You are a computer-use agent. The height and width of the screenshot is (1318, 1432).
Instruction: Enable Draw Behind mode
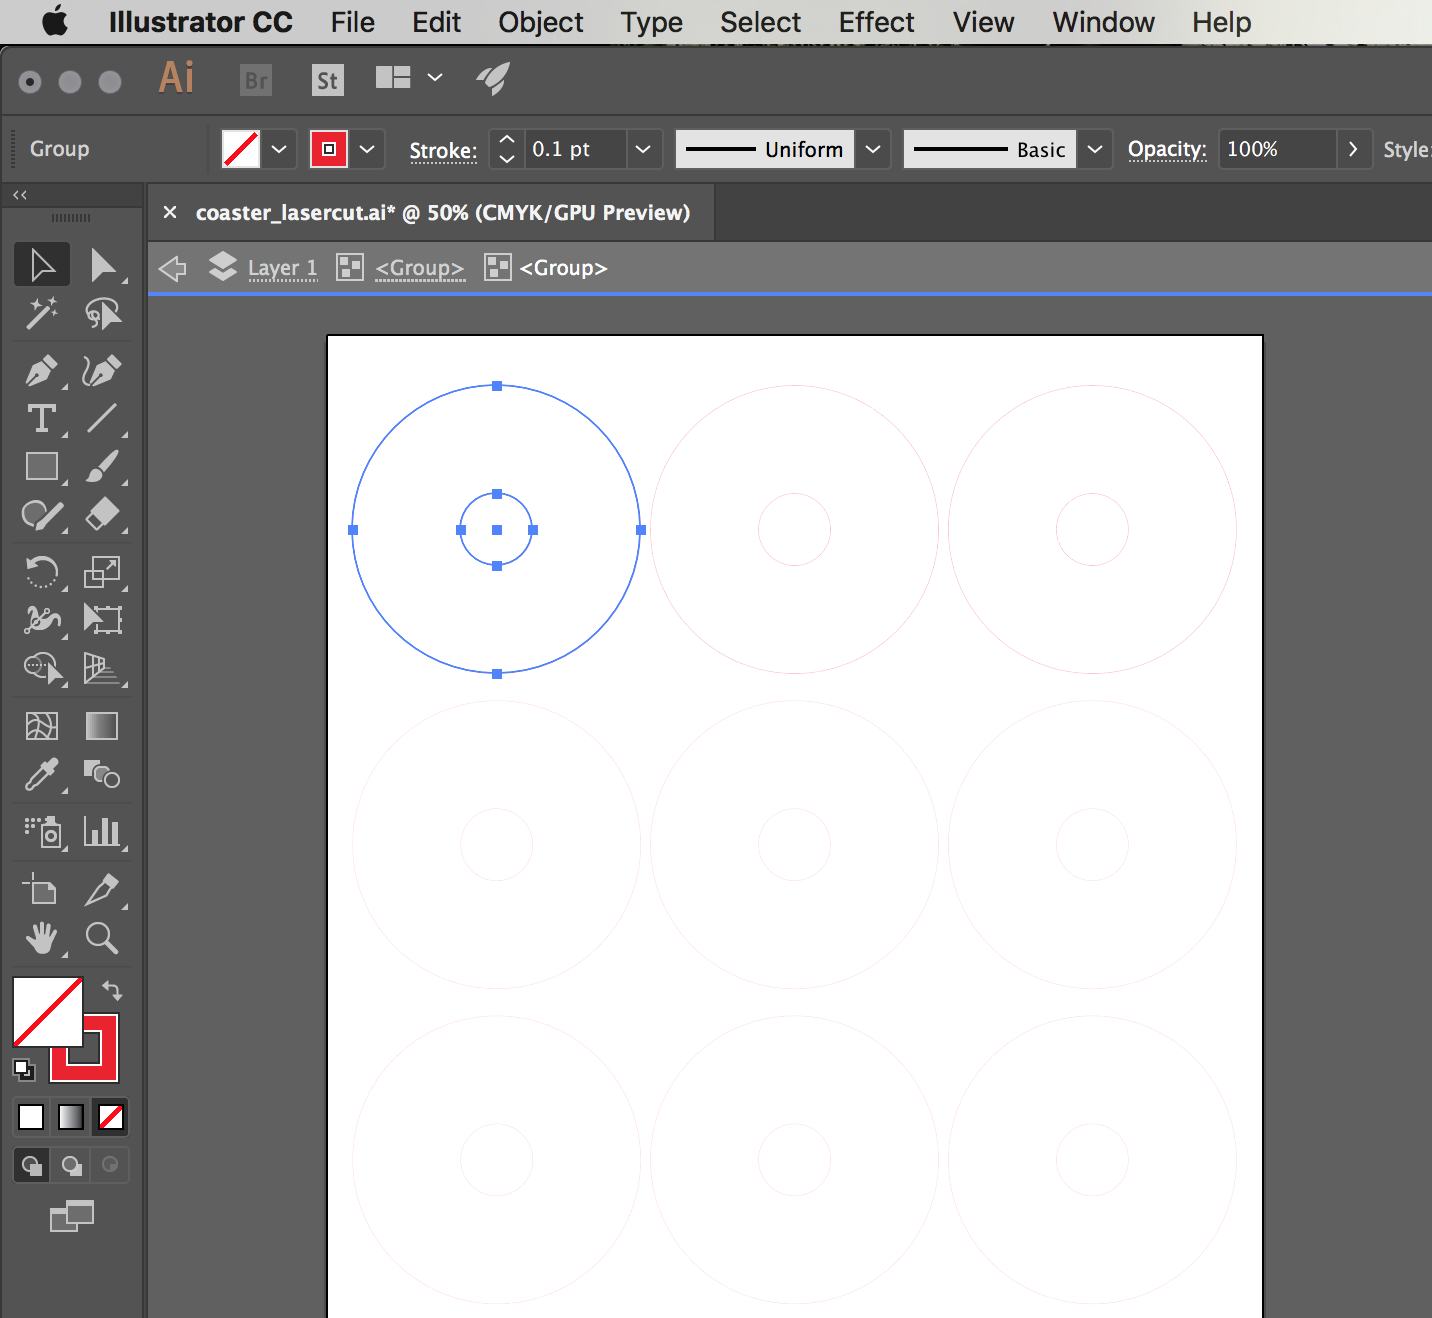(x=71, y=1165)
